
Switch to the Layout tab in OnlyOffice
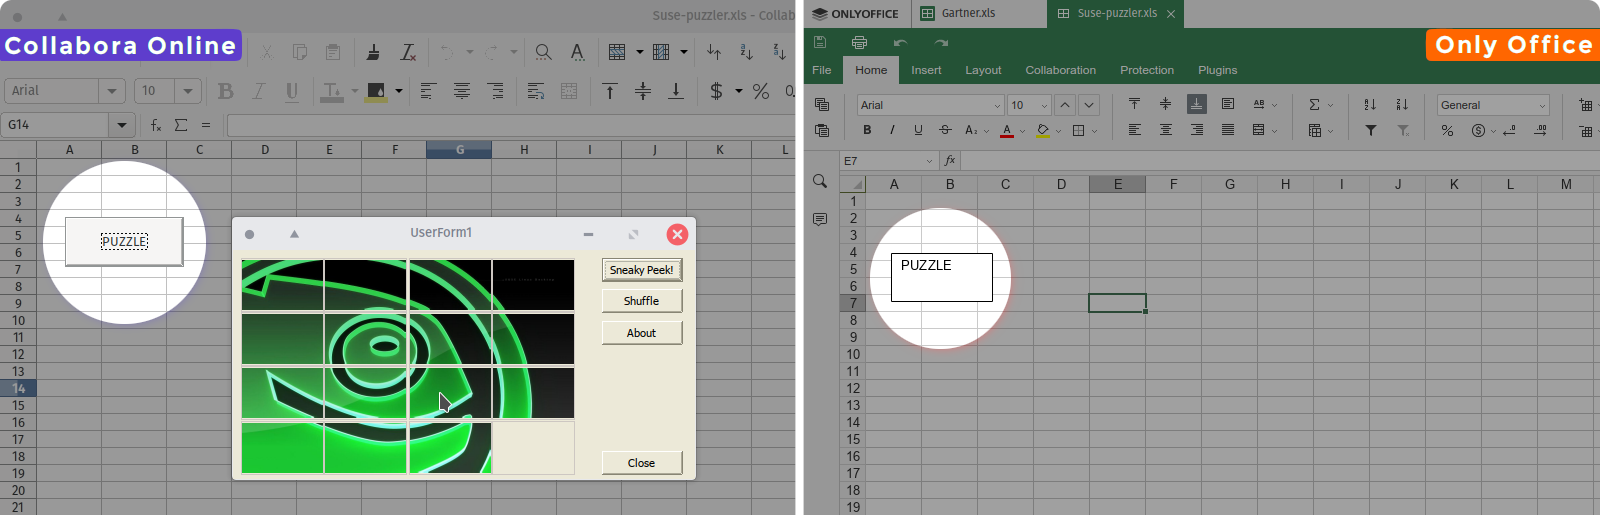pyautogui.click(x=983, y=70)
